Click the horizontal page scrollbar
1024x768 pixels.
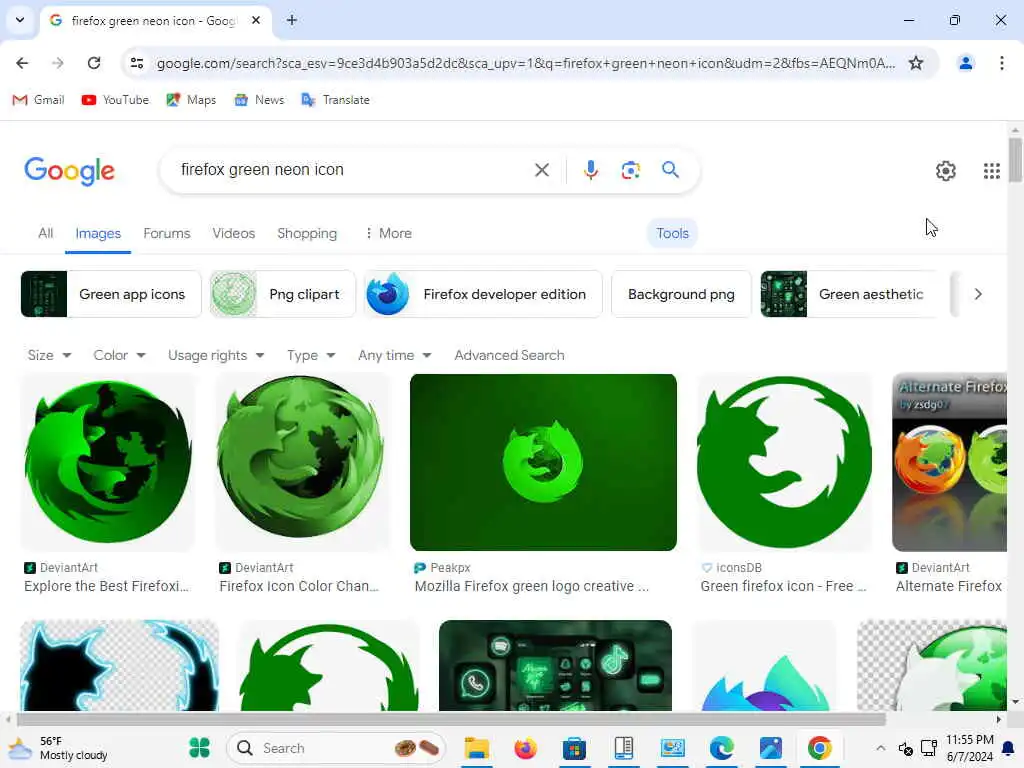tap(451, 720)
